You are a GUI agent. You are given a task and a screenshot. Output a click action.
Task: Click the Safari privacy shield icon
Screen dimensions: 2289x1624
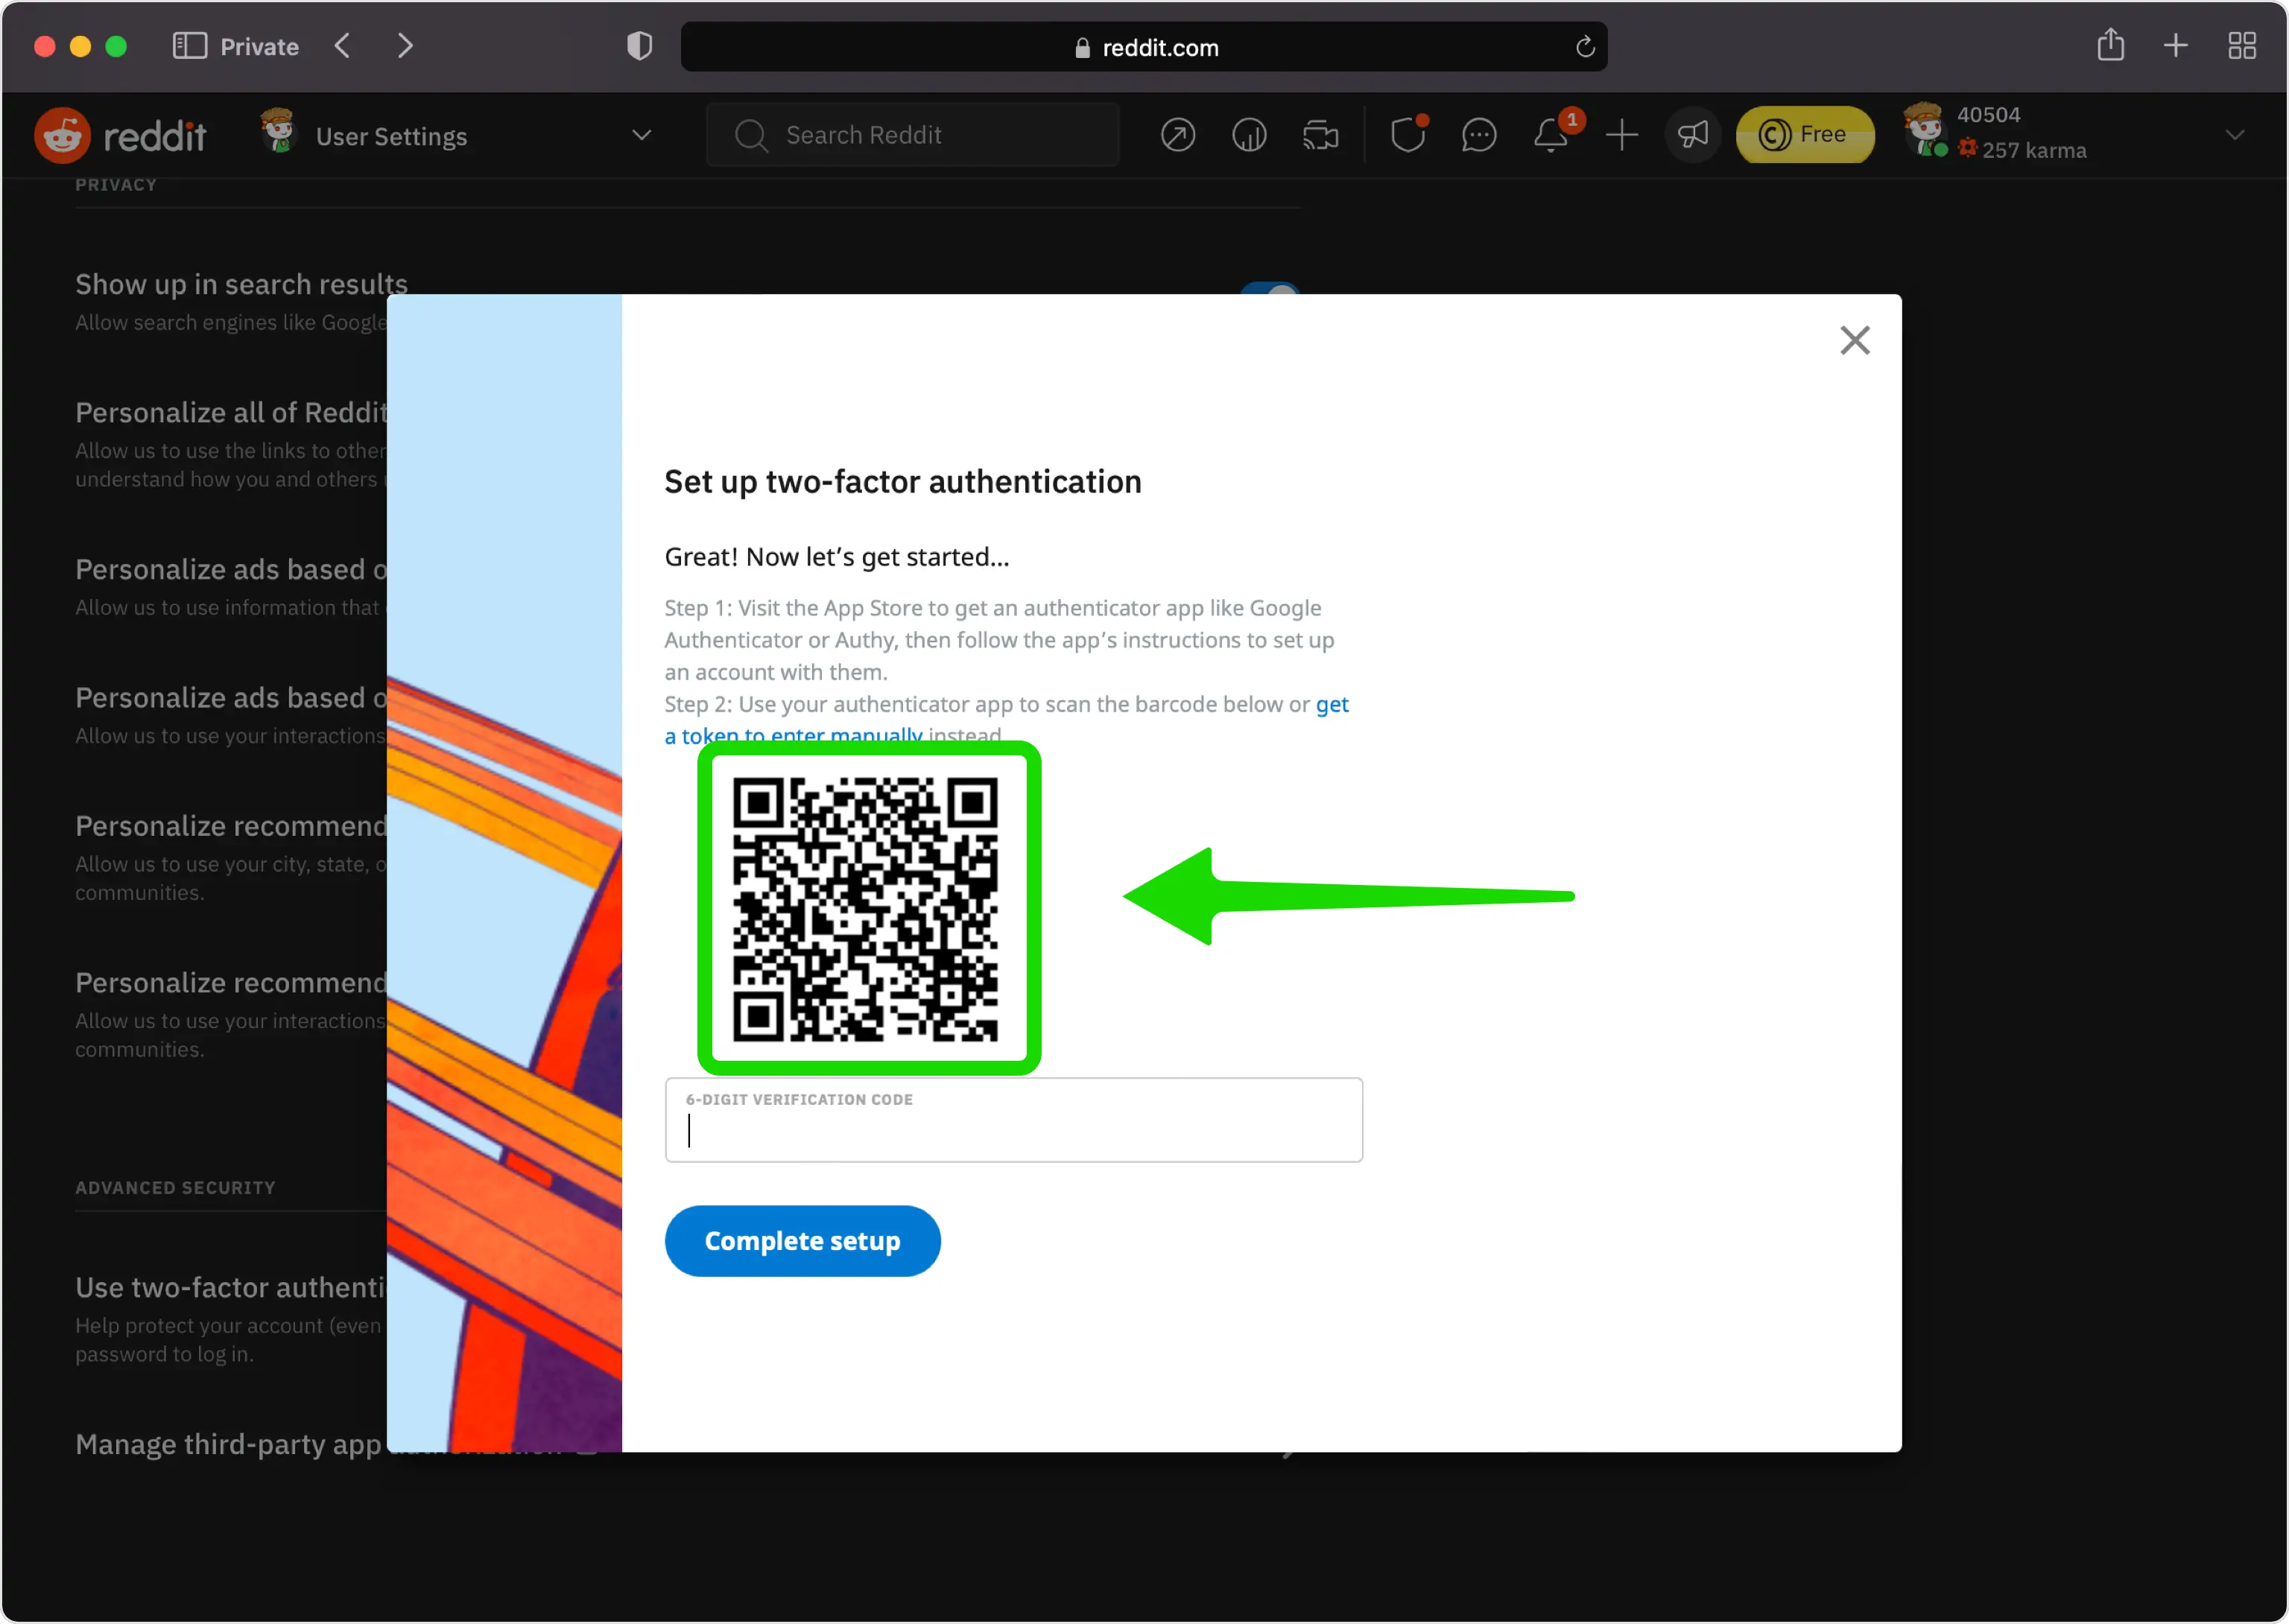coord(639,46)
